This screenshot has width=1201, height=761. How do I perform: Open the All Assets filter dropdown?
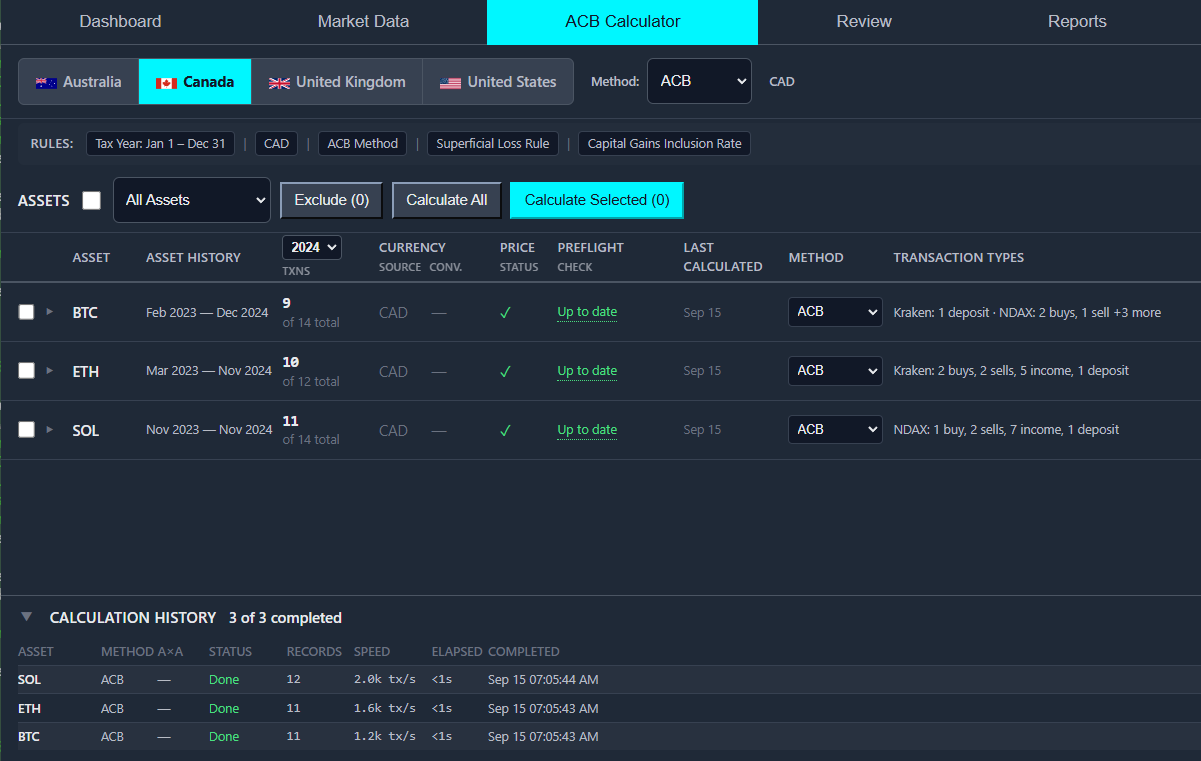pos(192,200)
